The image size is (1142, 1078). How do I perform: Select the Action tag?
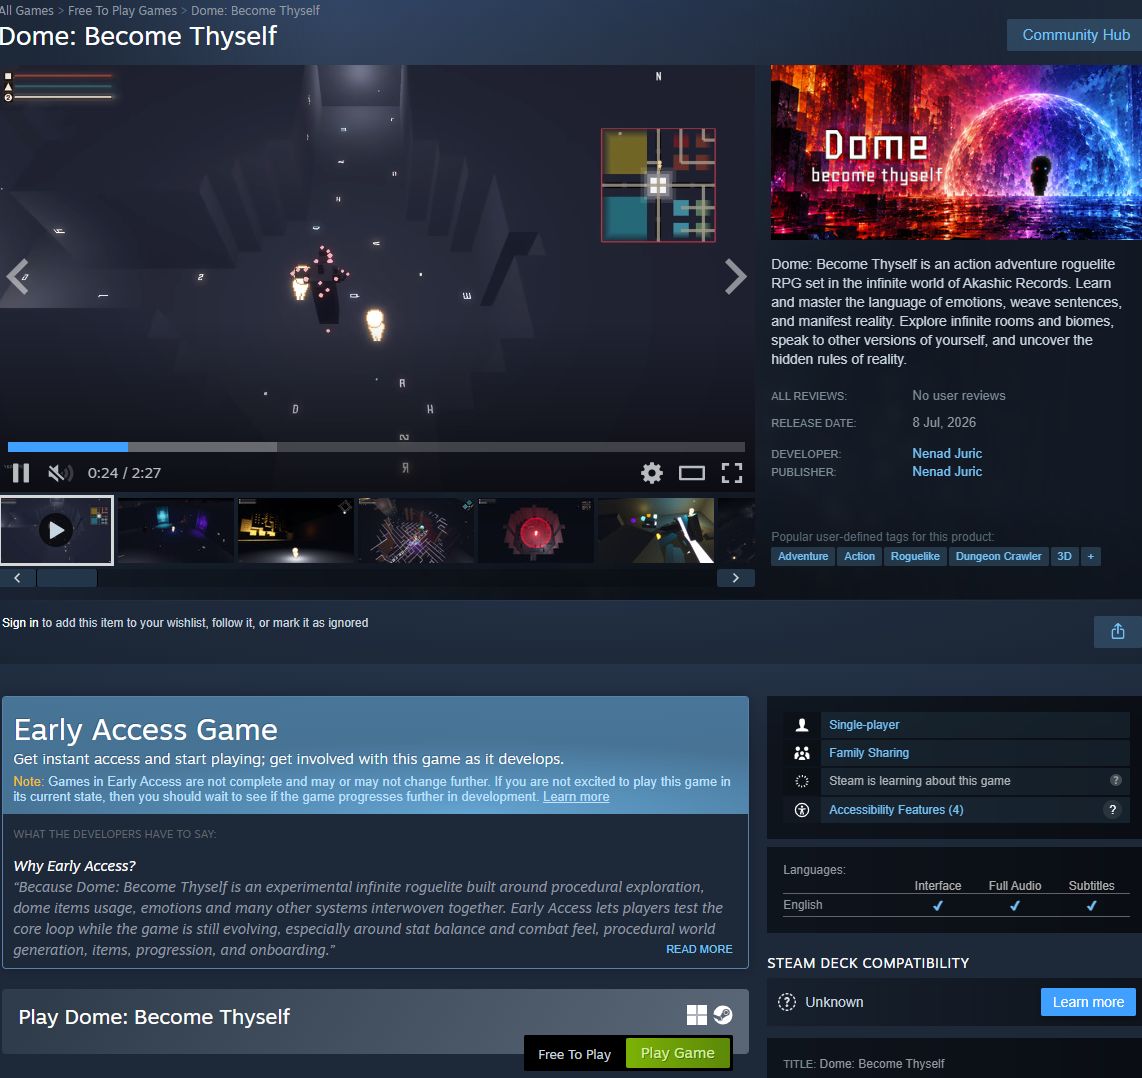[859, 556]
